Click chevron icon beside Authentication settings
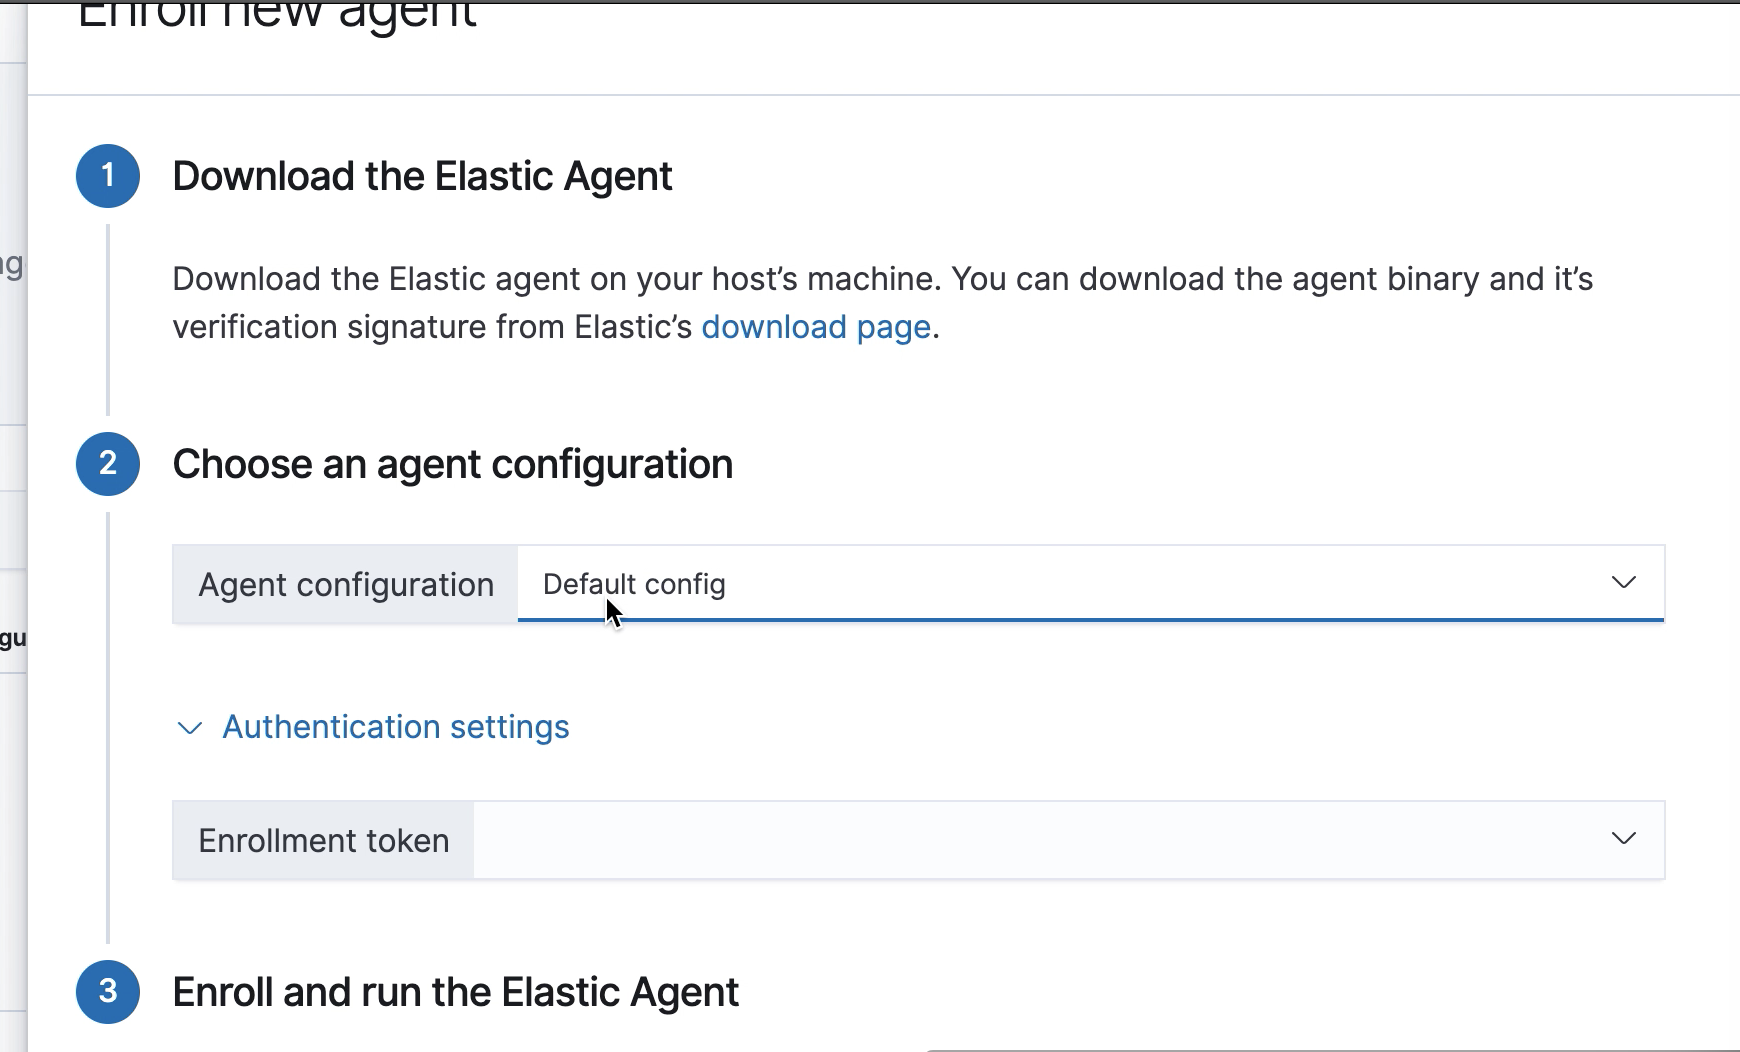This screenshot has width=1740, height=1052. pos(189,728)
